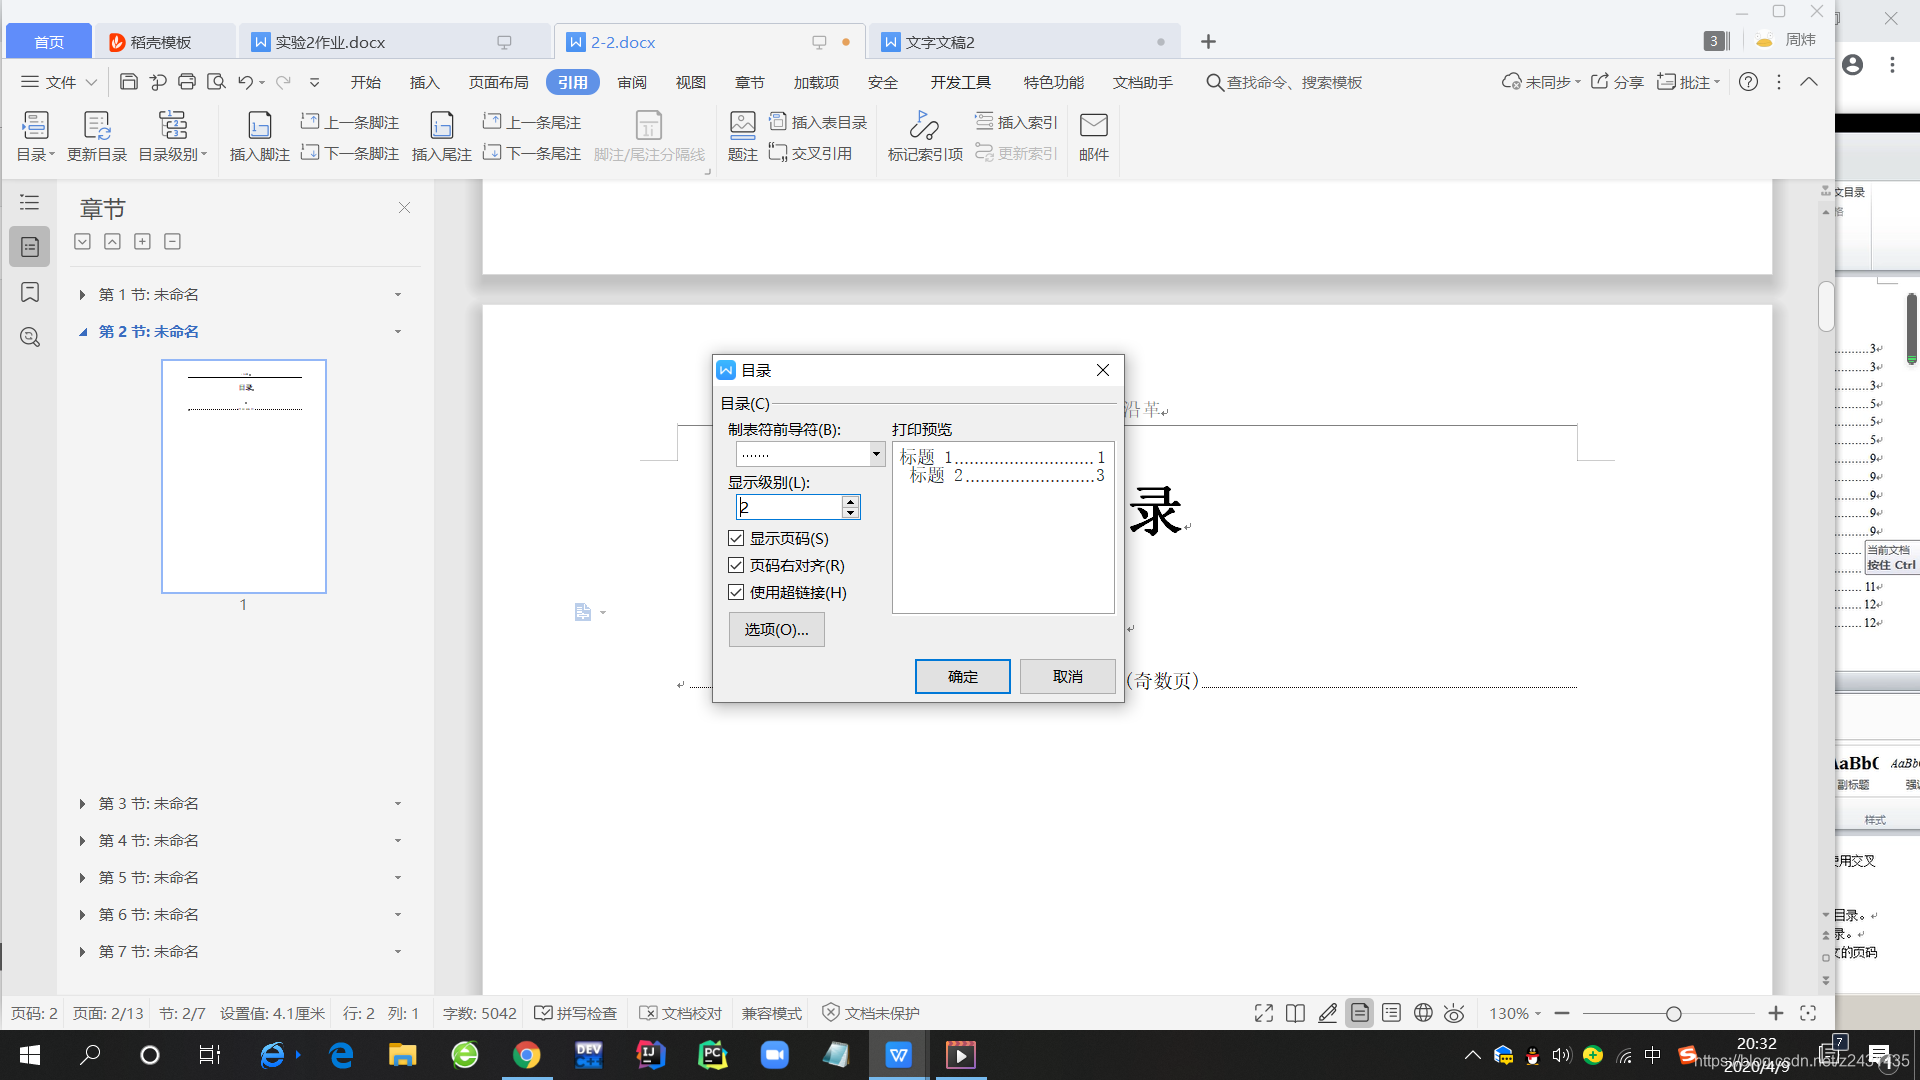This screenshot has height=1080, width=1920.
Task: Toggle 页码右对齐 checkbox
Action: (736, 565)
